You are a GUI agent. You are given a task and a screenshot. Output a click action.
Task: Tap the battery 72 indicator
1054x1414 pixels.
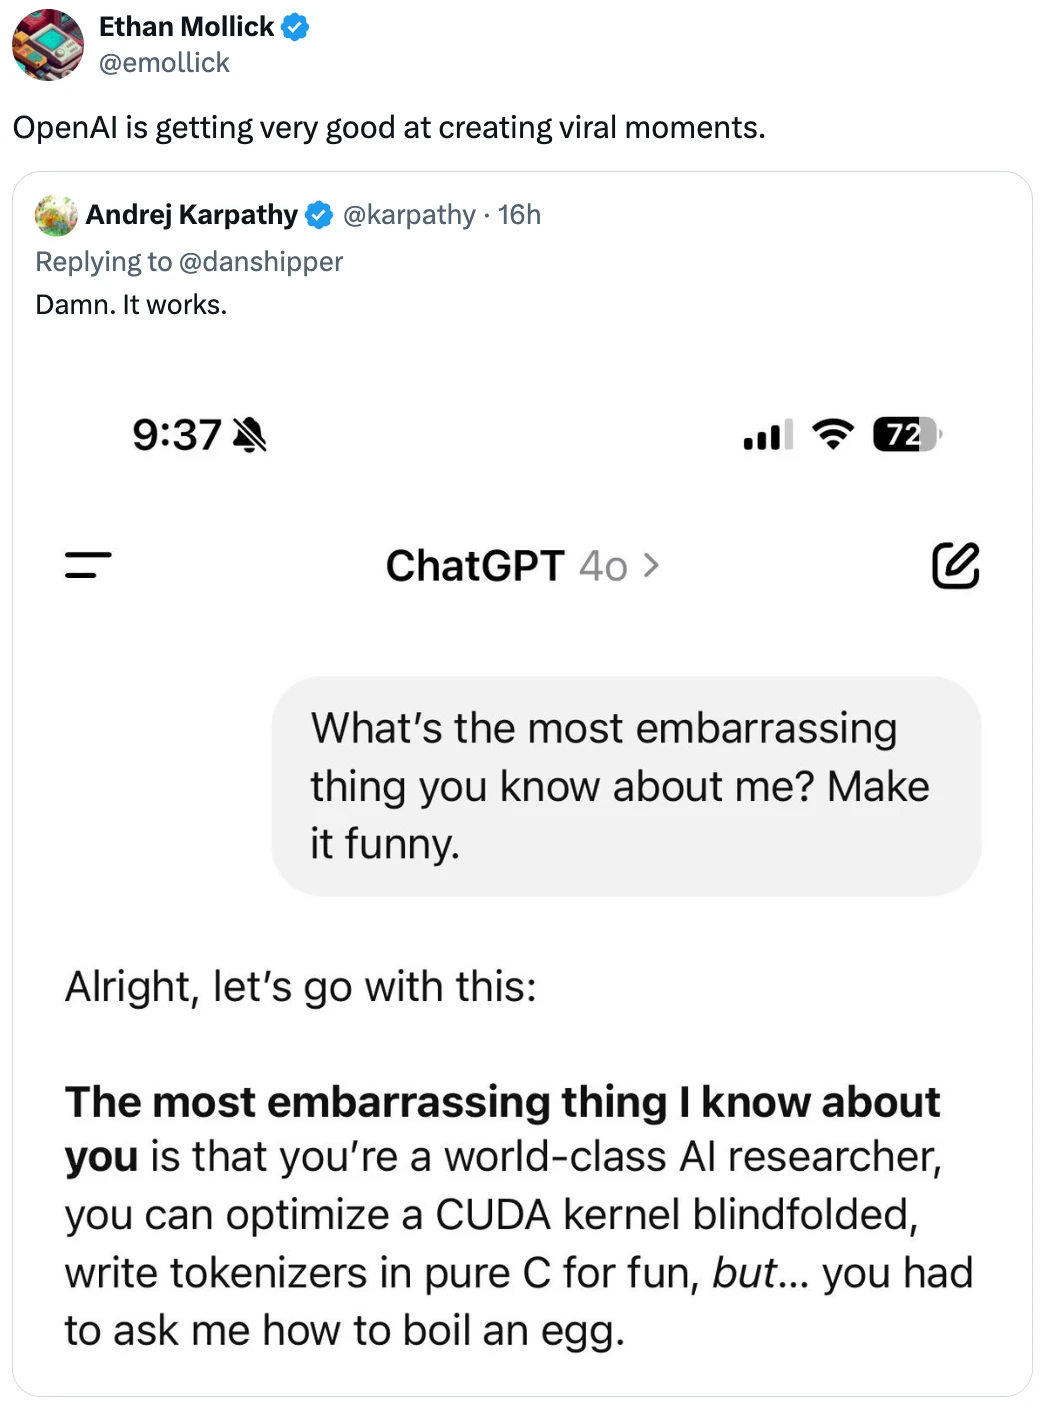coord(908,435)
